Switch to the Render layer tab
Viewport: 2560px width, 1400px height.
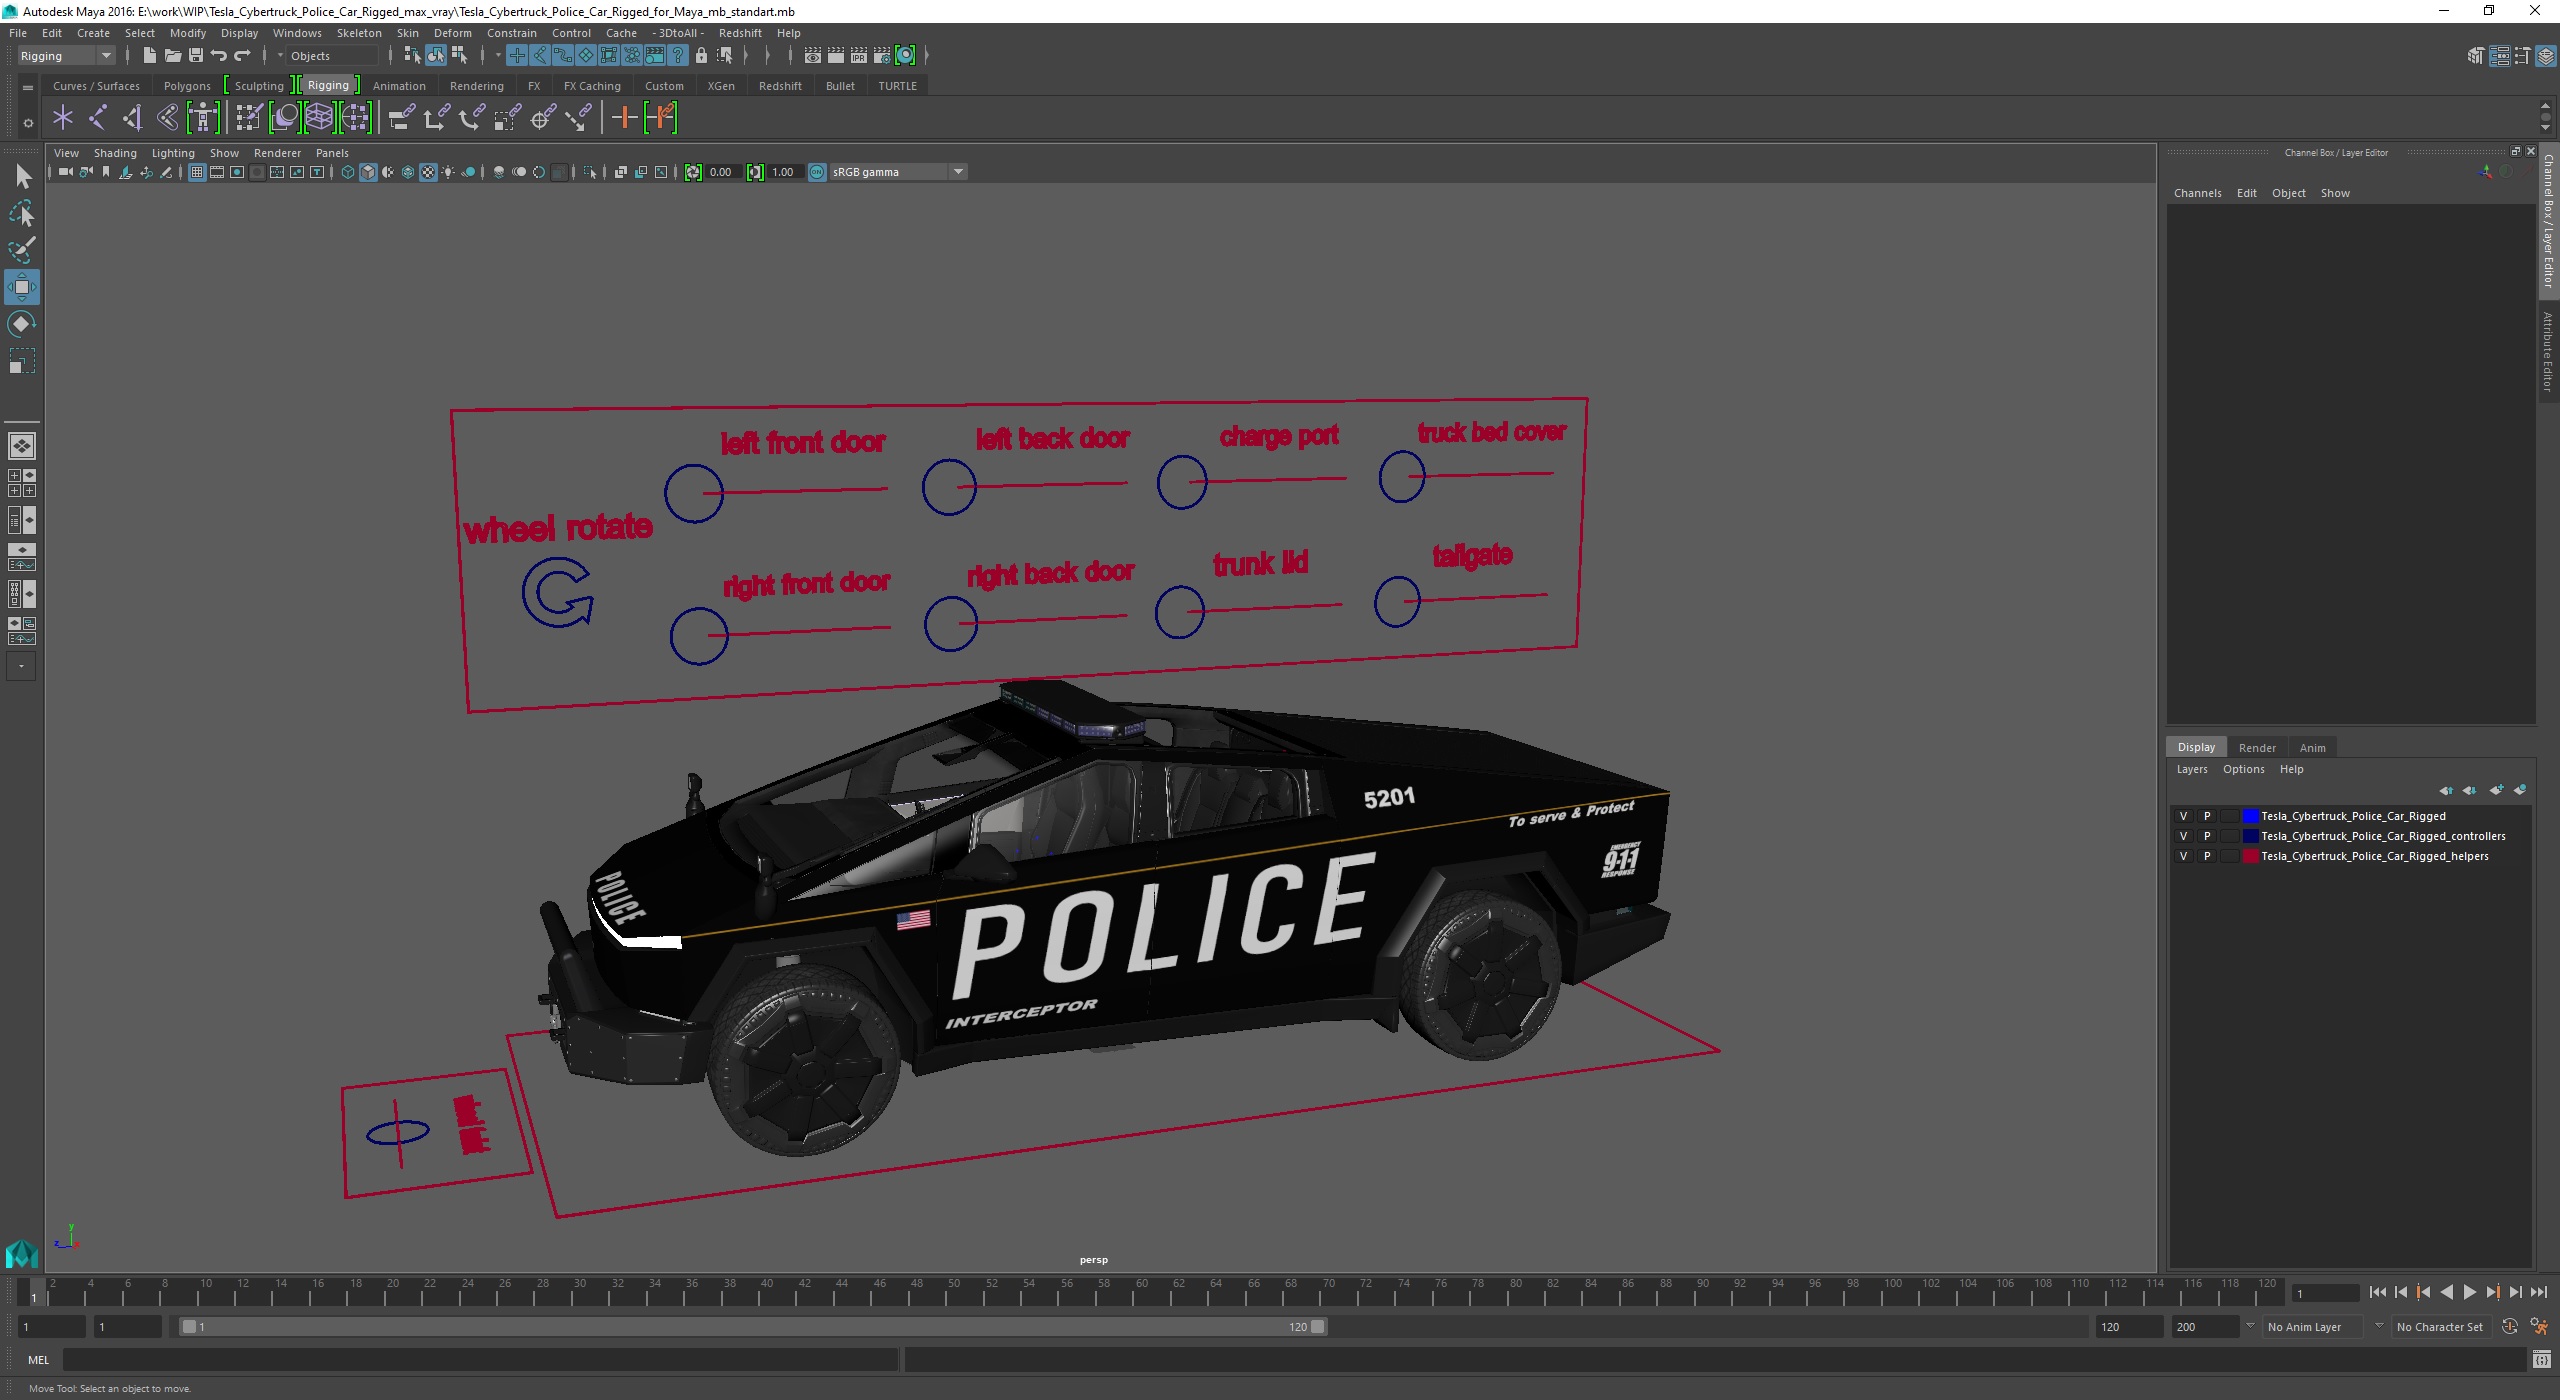point(2257,748)
